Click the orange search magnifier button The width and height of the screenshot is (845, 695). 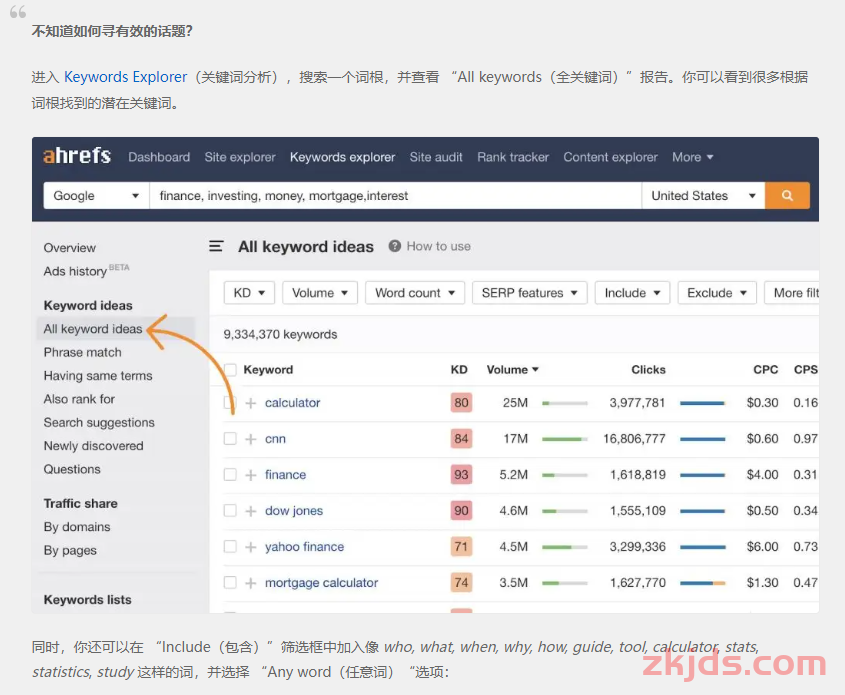[787, 196]
